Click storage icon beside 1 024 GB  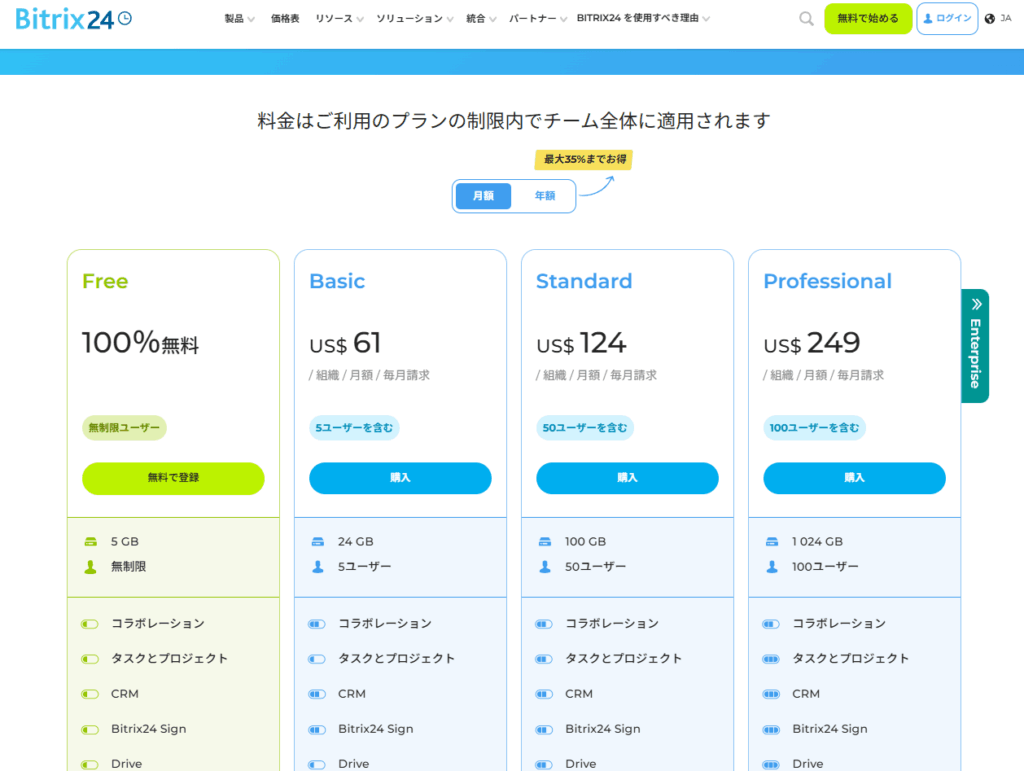tap(772, 542)
